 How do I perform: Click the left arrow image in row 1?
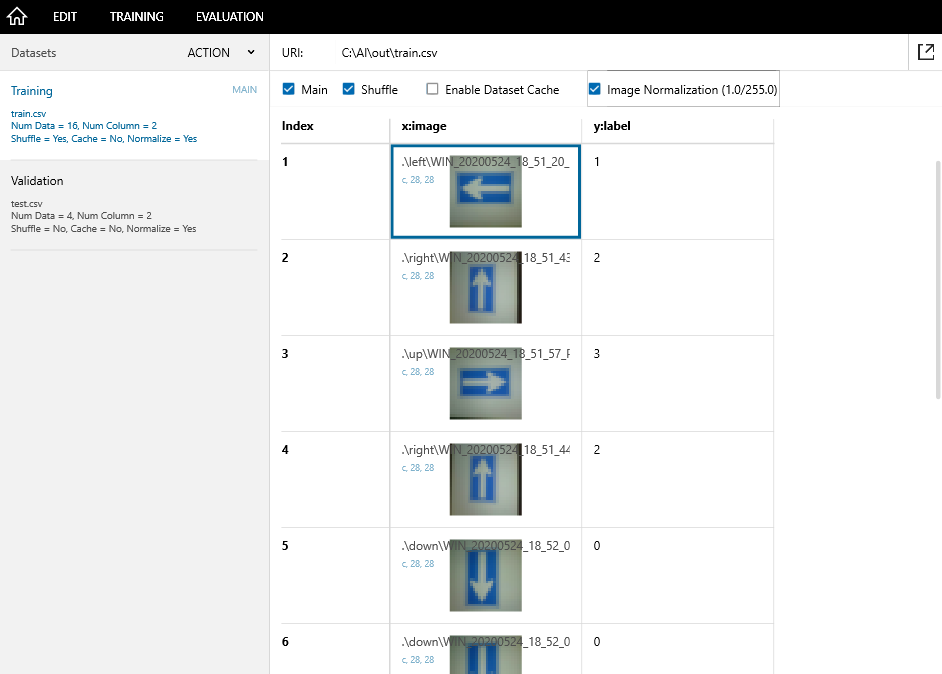485,191
